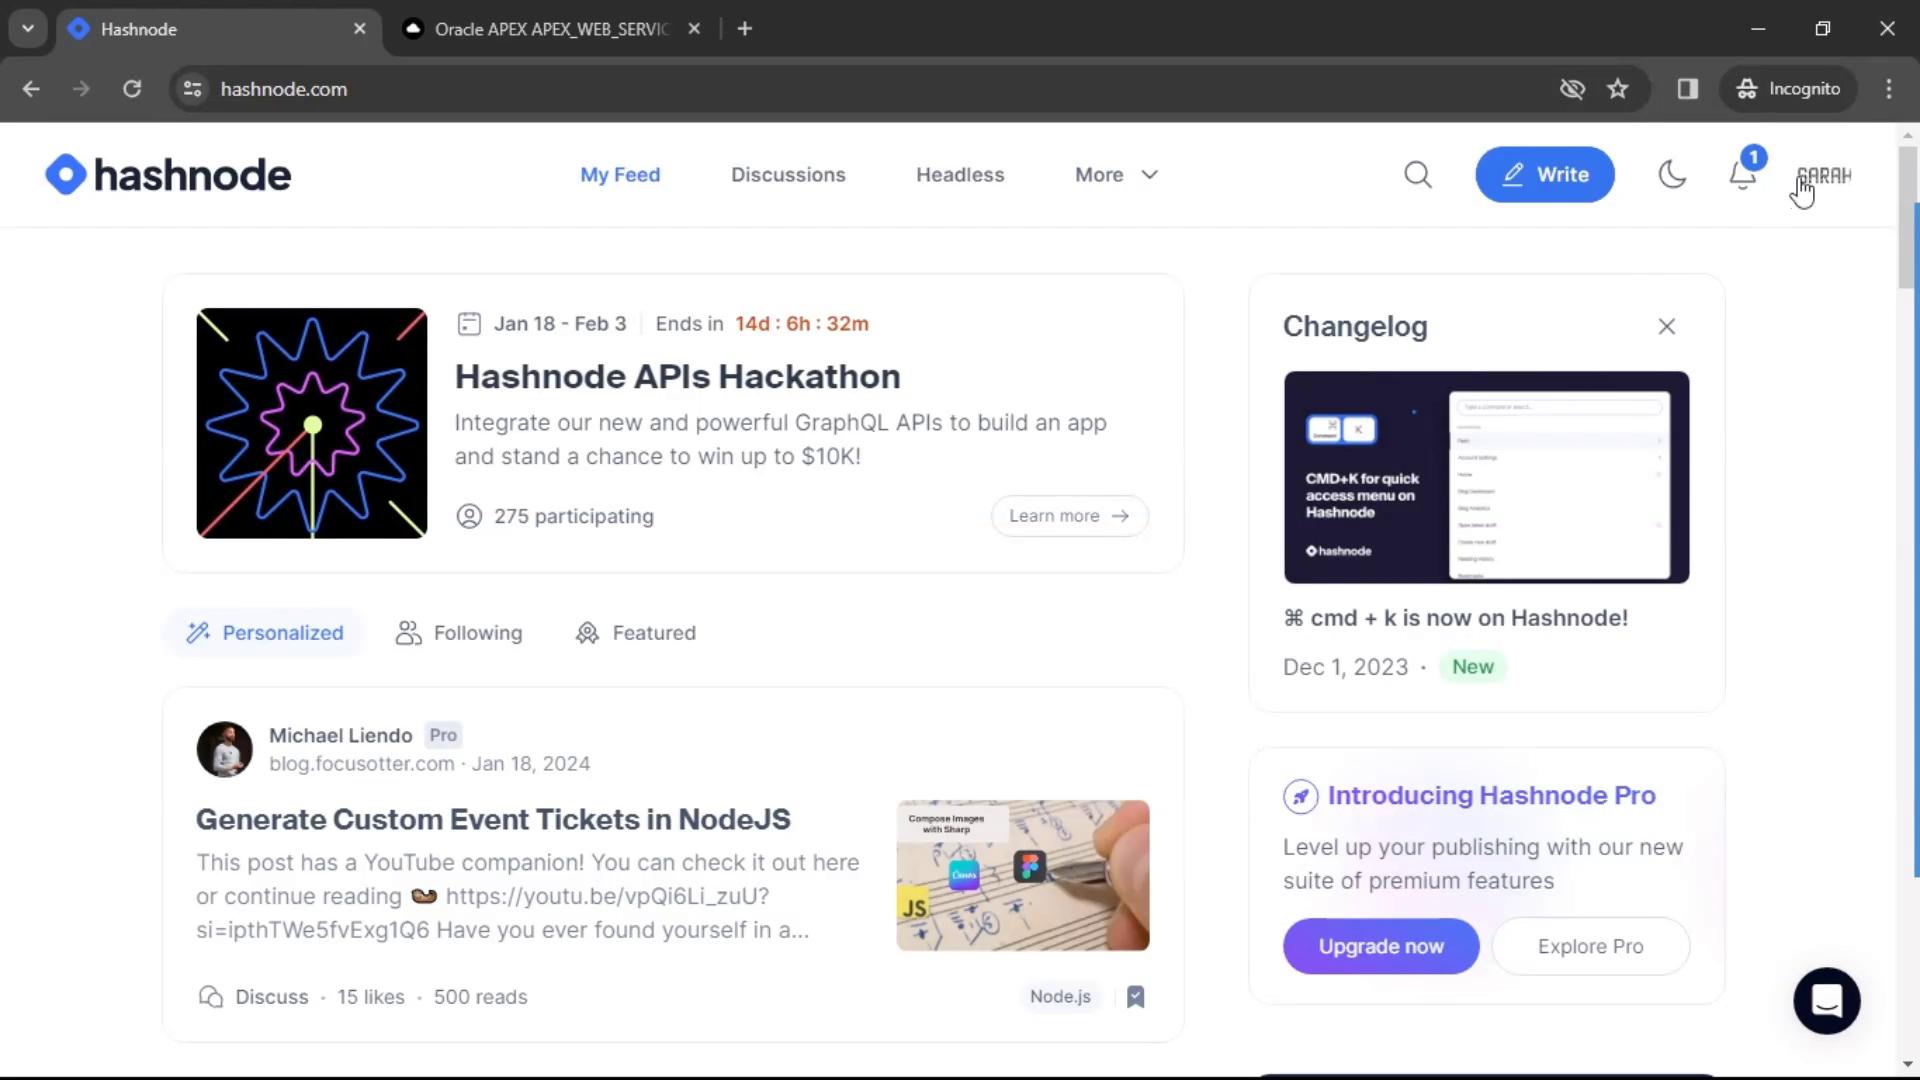Screen dimensions: 1920x1080
Task: Click Explore Pro link button
Action: 1590,945
